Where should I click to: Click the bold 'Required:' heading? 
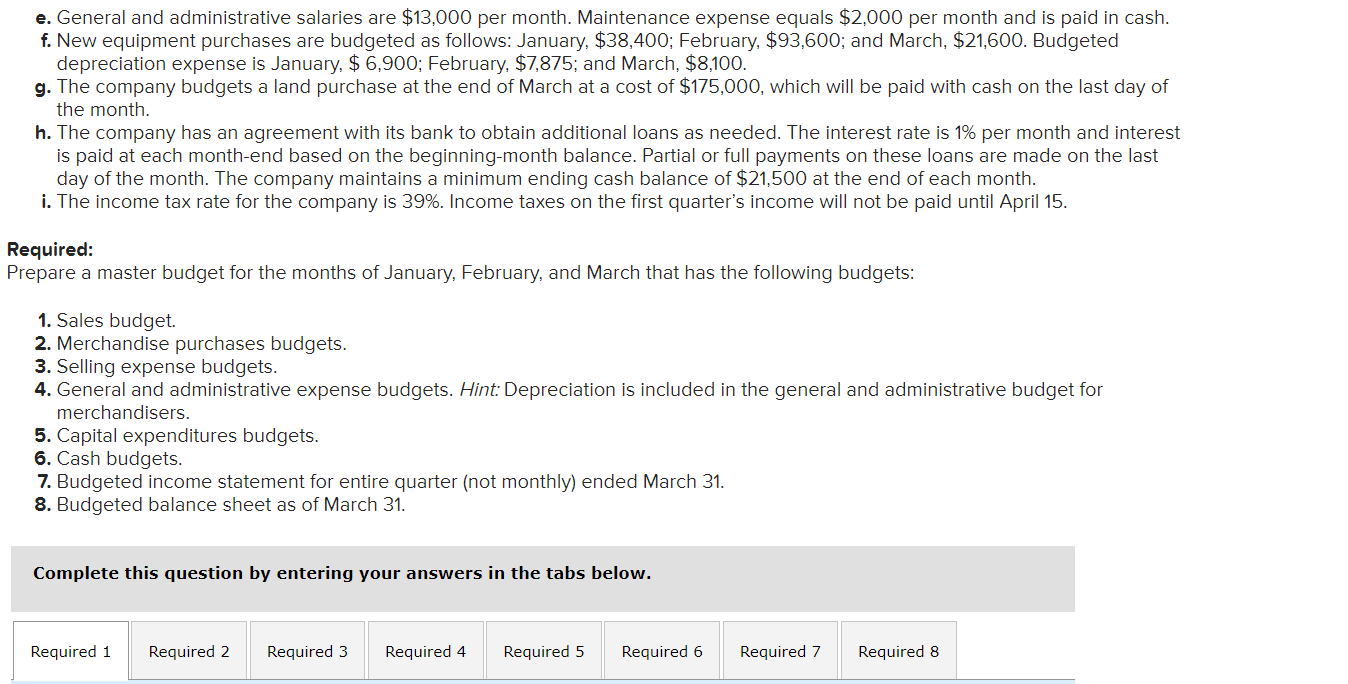50,250
